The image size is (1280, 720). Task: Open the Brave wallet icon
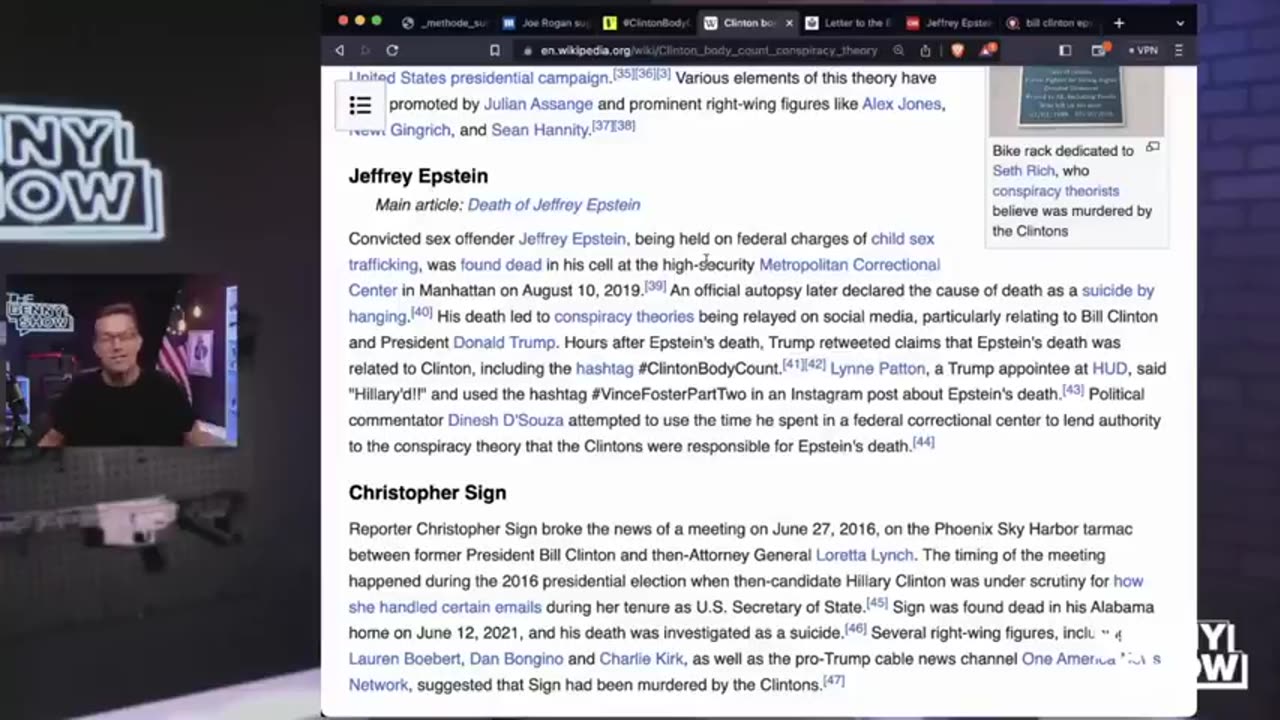[1099, 50]
